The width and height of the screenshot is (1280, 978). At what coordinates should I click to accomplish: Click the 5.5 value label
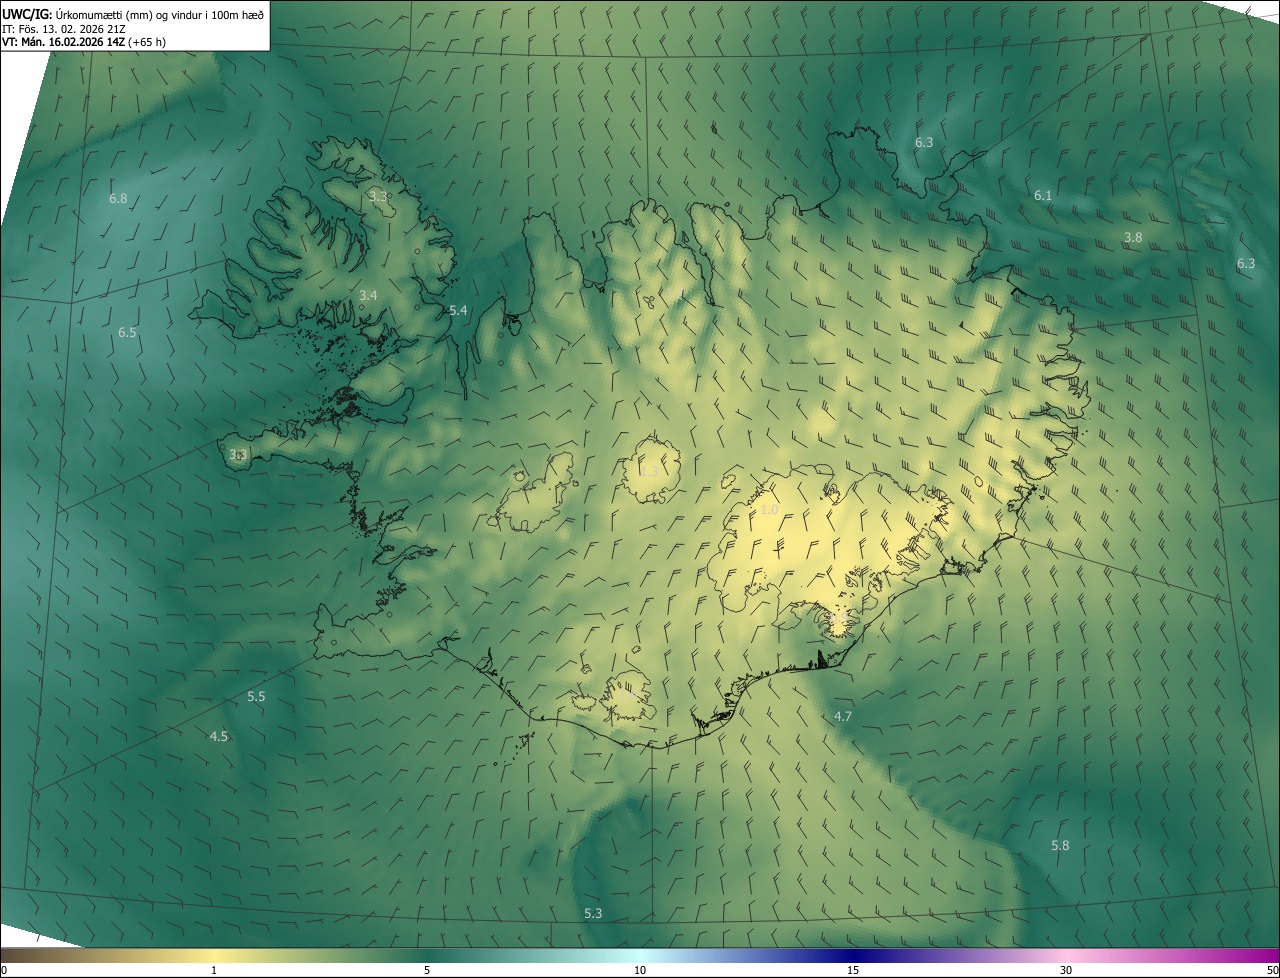(x=256, y=696)
